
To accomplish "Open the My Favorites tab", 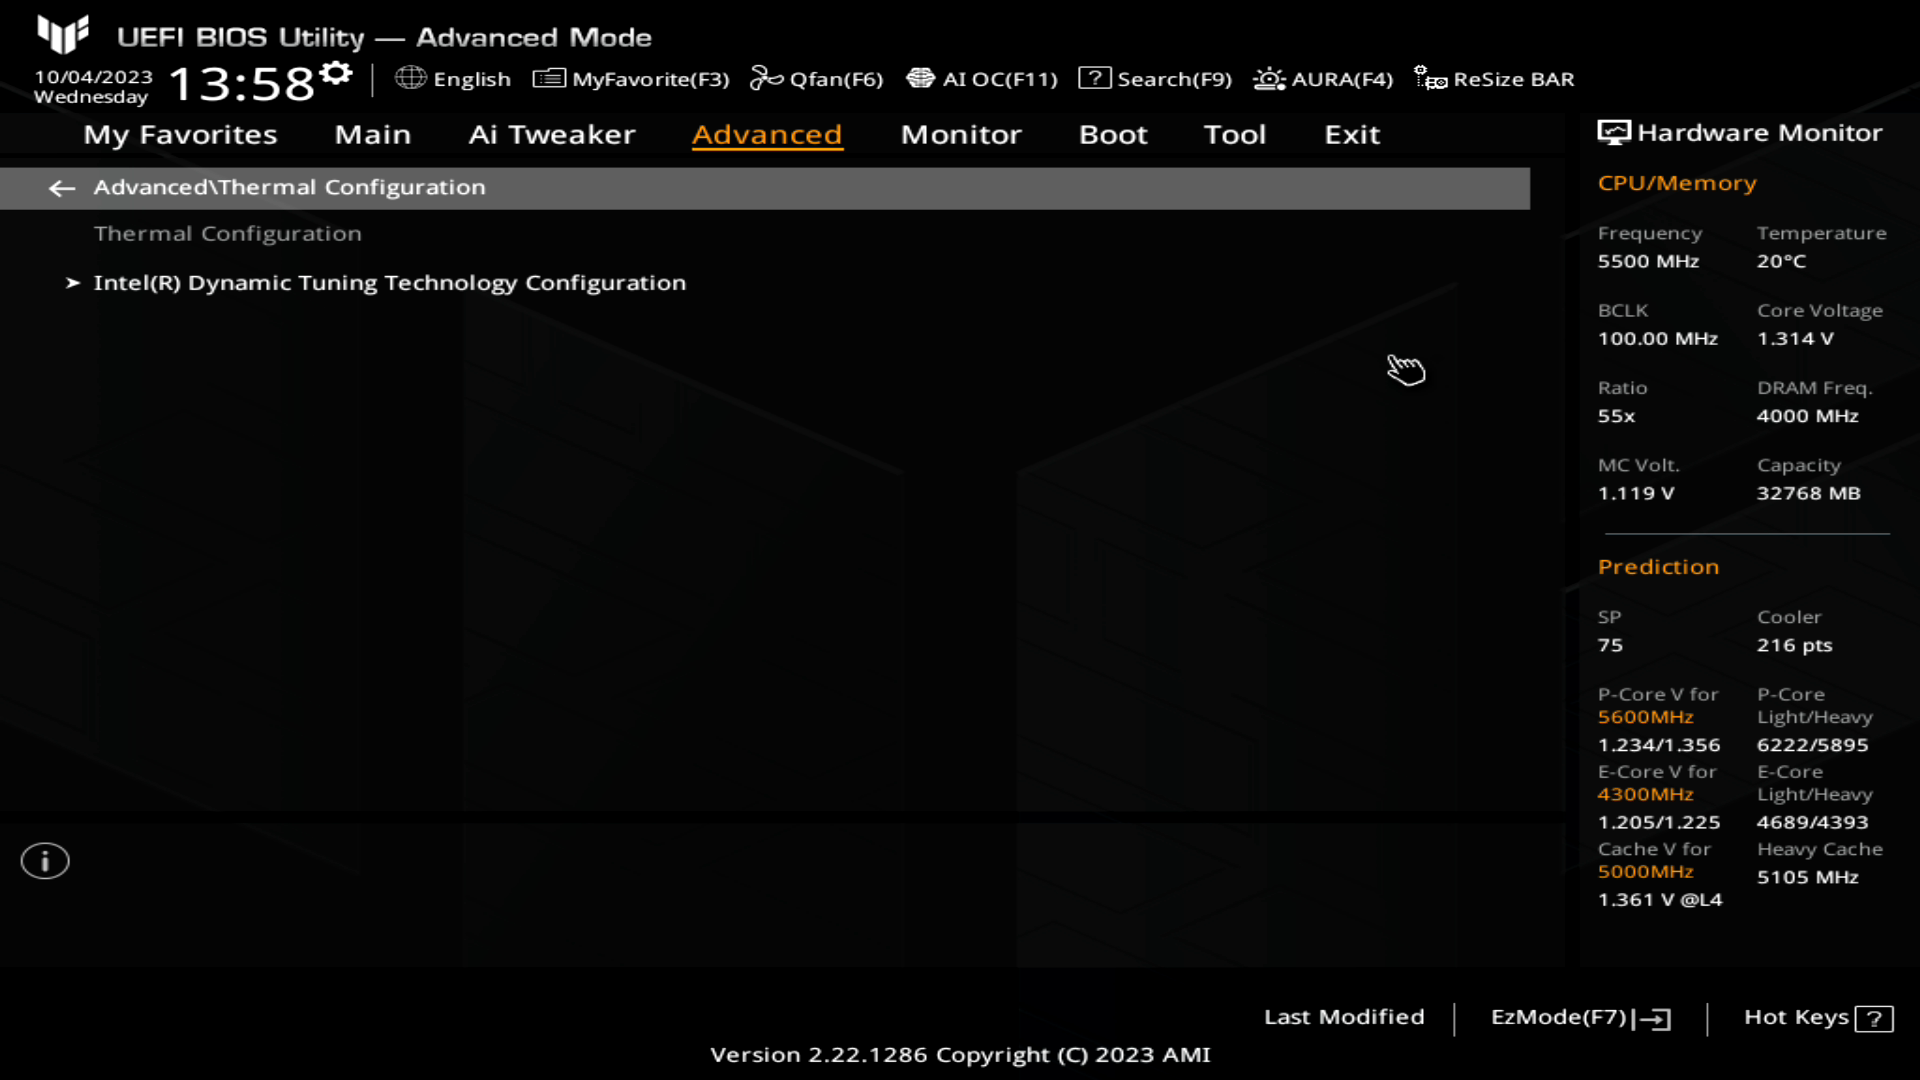I will click(180, 134).
